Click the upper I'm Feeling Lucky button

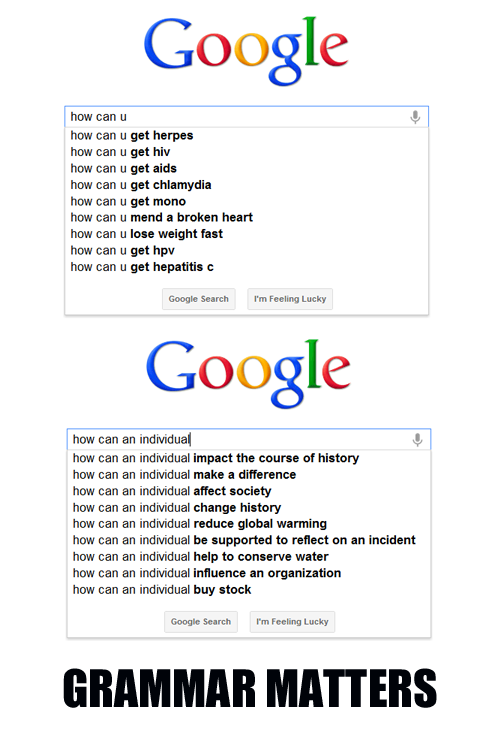pos(290,299)
